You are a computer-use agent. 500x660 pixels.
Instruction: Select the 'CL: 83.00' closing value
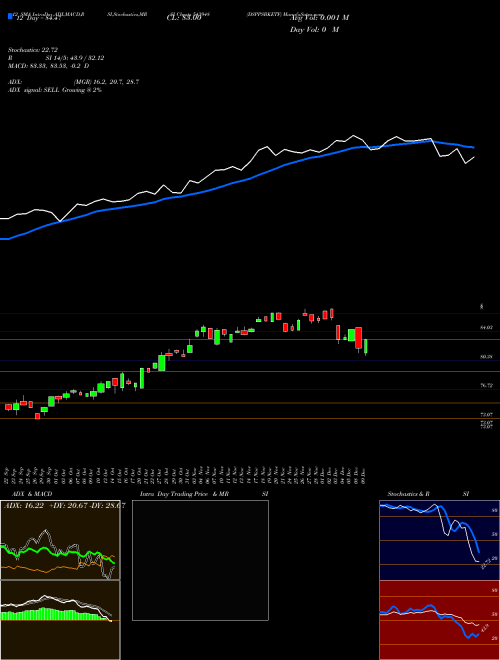[x=184, y=18]
